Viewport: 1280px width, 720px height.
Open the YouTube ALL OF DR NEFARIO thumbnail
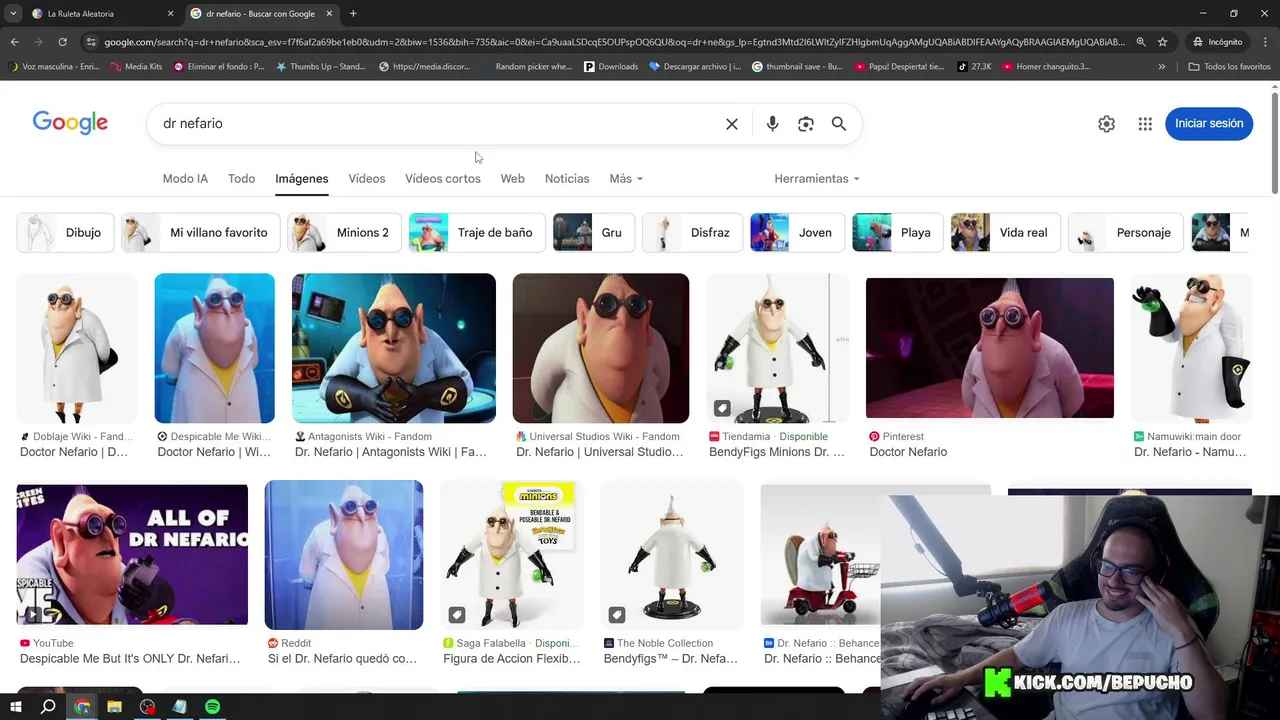click(132, 555)
